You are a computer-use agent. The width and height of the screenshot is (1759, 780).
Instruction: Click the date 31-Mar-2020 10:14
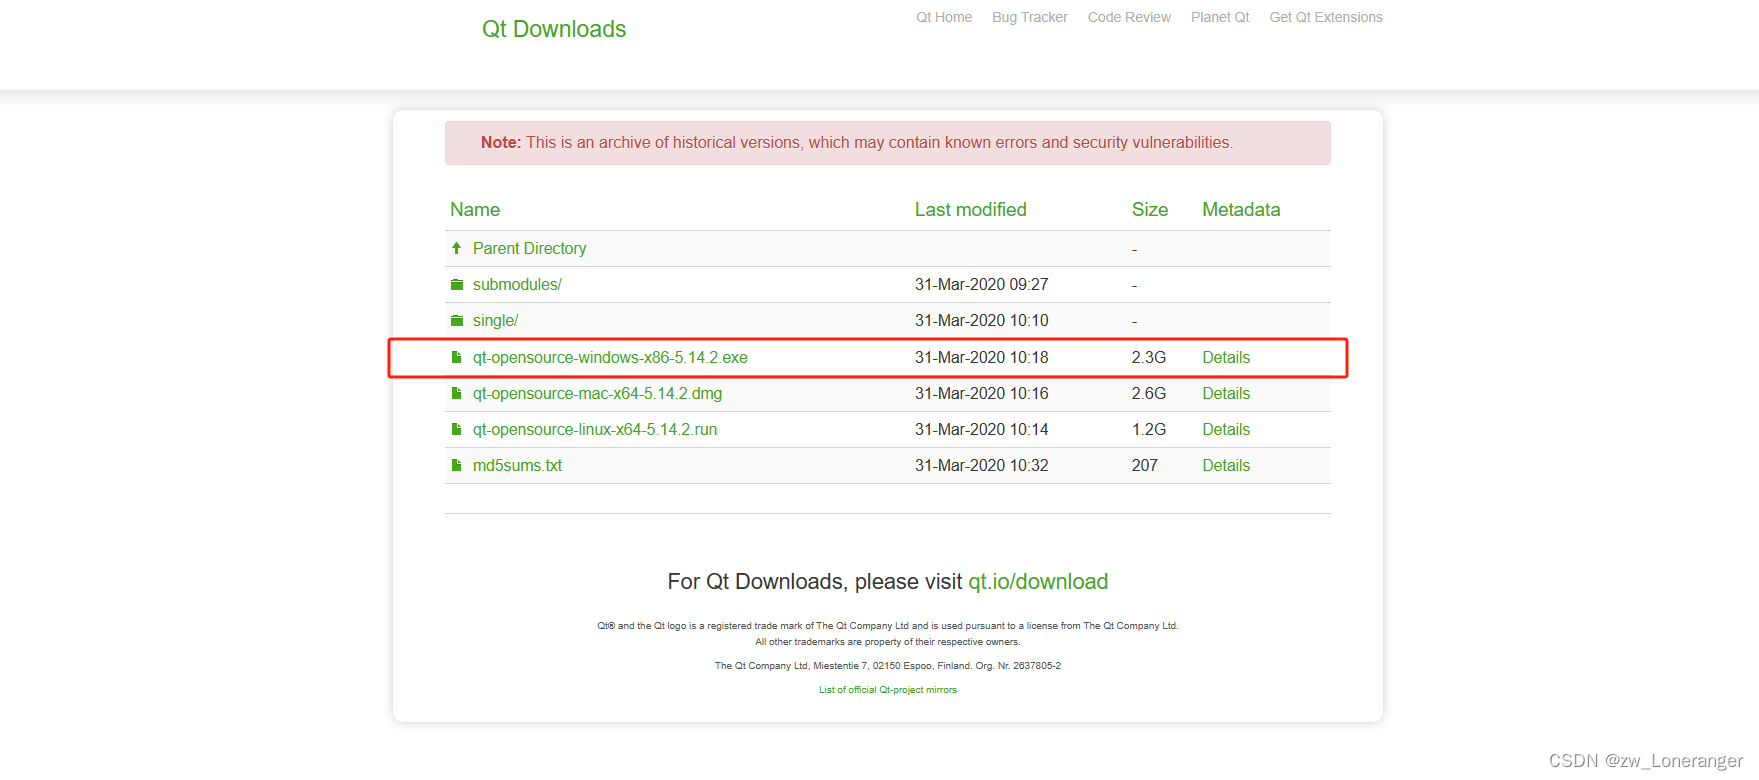[x=982, y=430]
